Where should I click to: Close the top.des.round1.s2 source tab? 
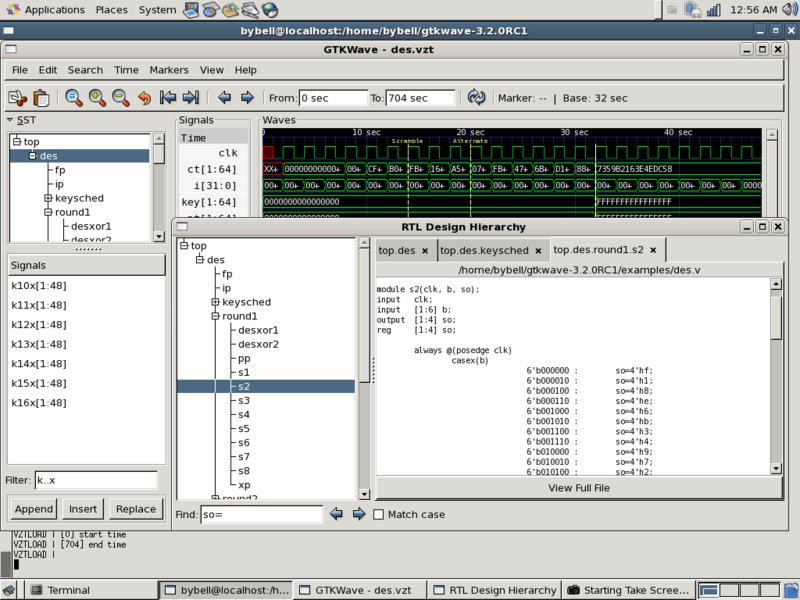click(x=653, y=250)
